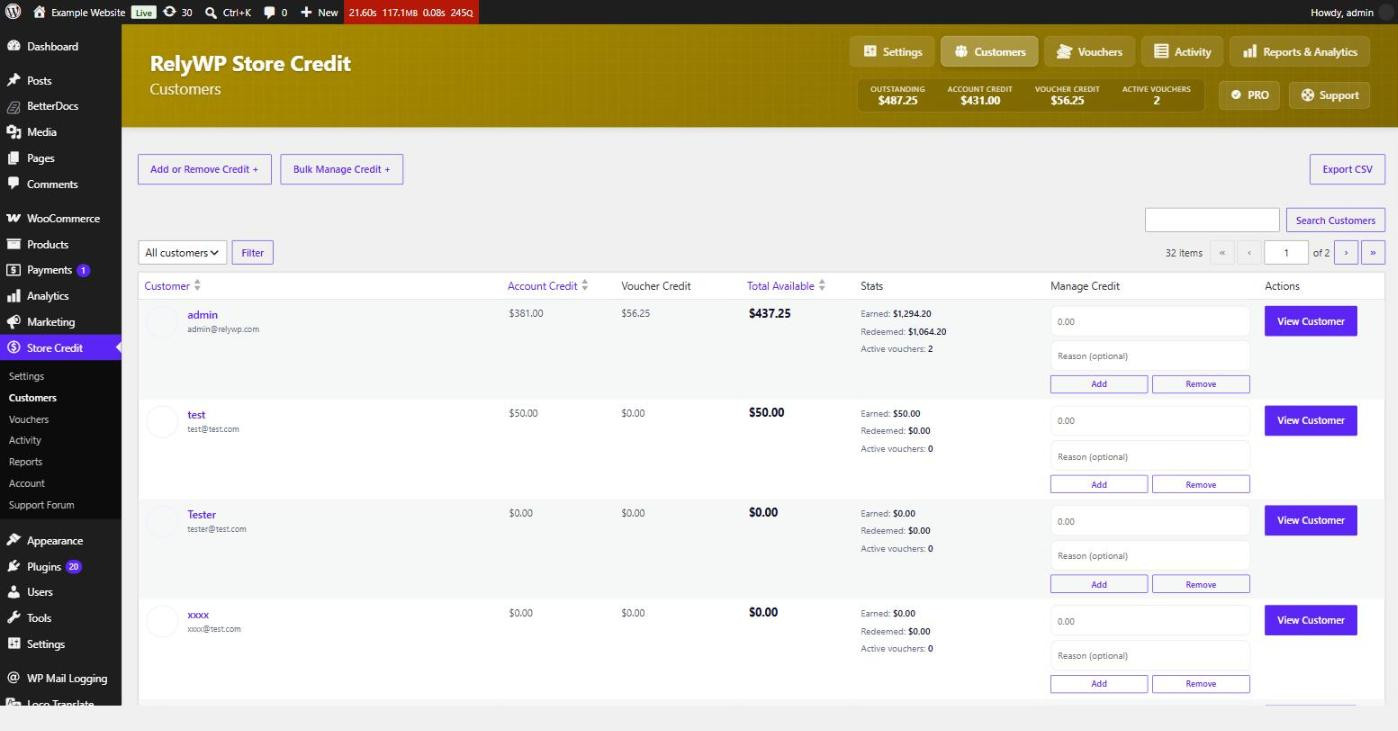The image size is (1398, 731).
Task: Open the + New menu
Action: tap(320, 12)
